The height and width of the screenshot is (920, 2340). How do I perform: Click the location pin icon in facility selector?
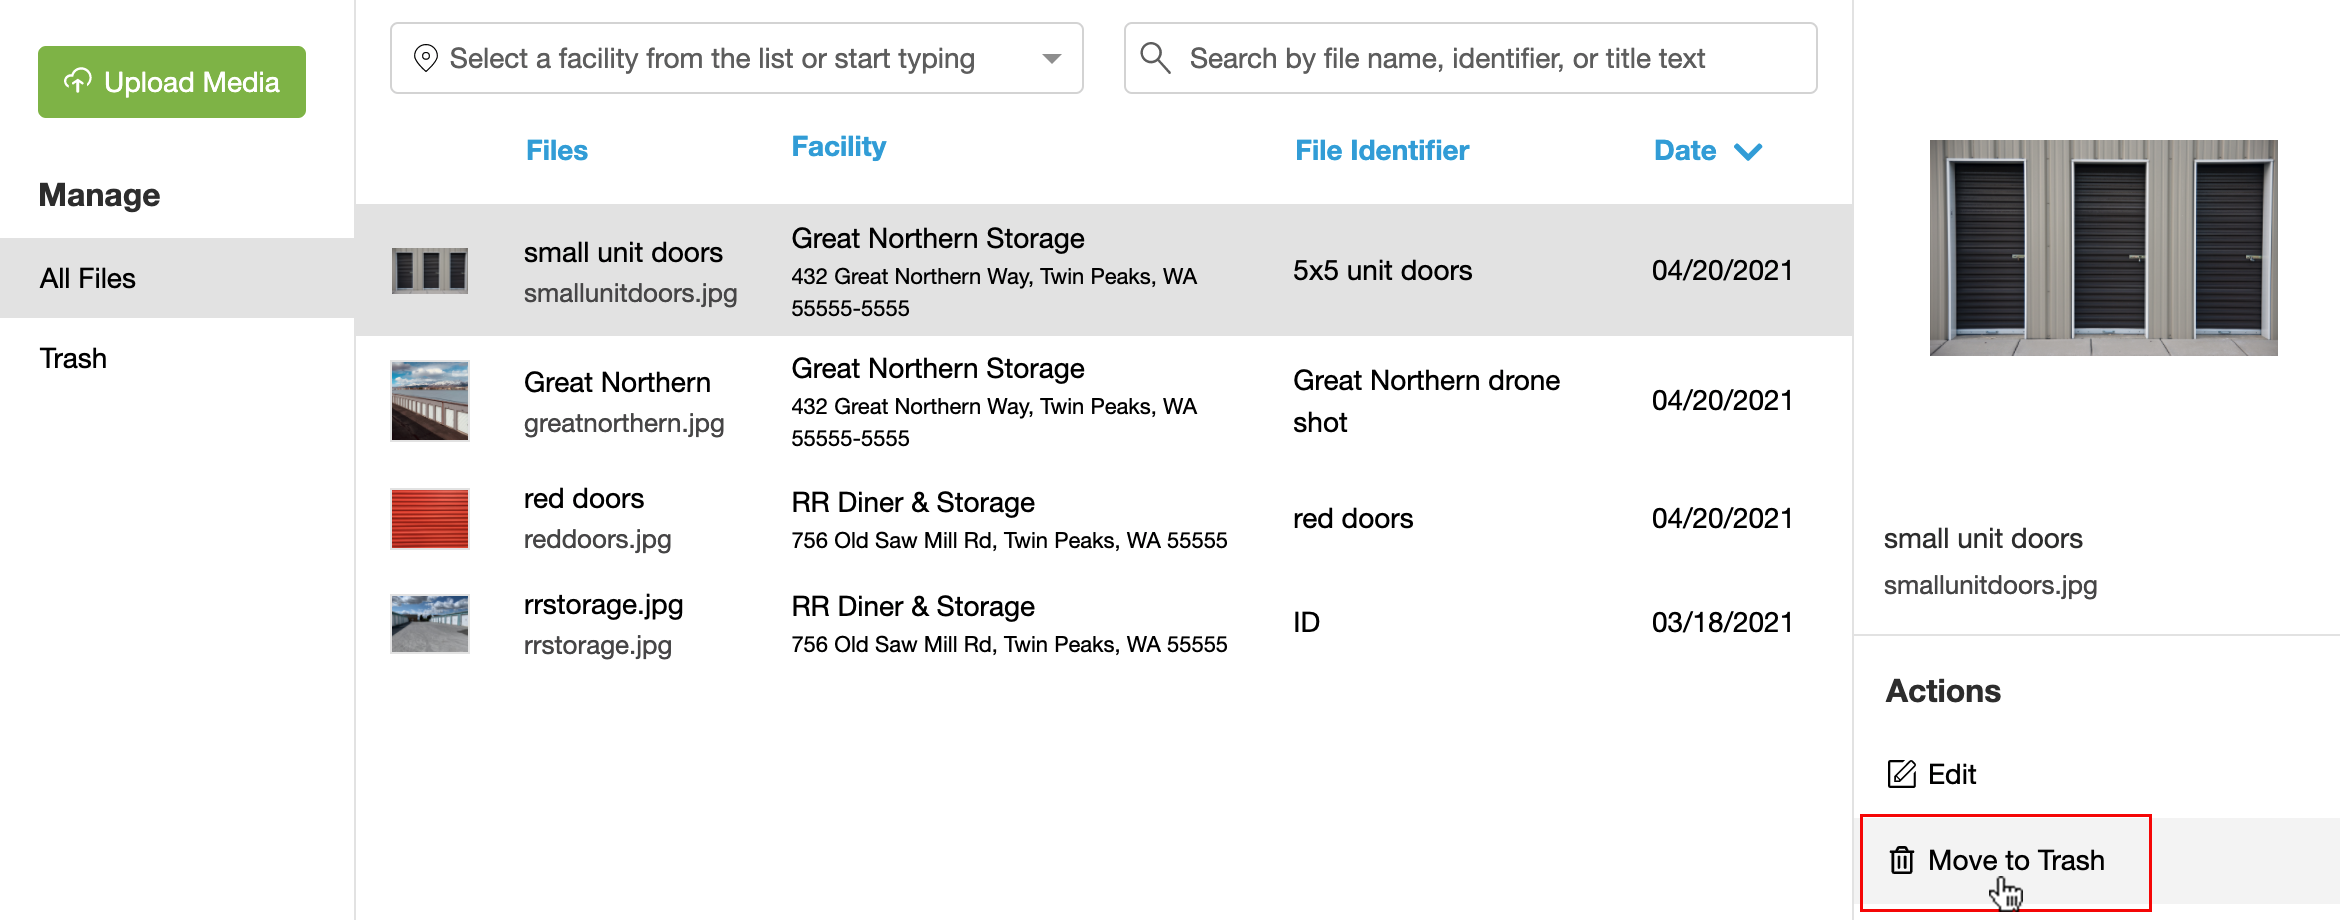(x=426, y=59)
